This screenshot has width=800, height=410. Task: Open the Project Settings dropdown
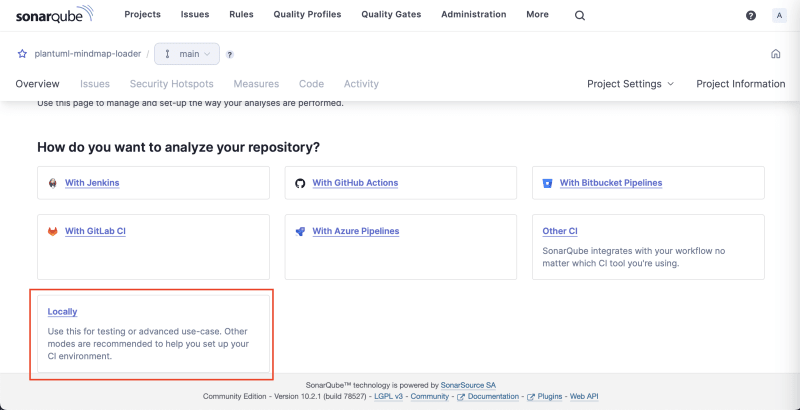point(630,84)
